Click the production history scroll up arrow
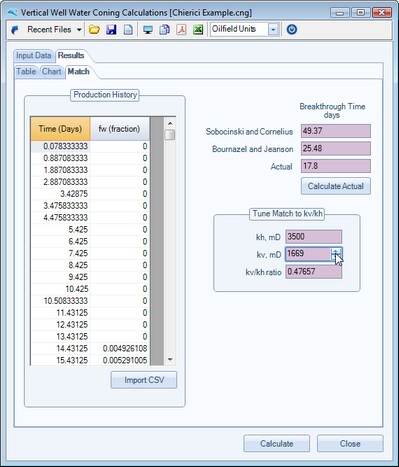Screen dimensions: 399x467 tap(170, 123)
